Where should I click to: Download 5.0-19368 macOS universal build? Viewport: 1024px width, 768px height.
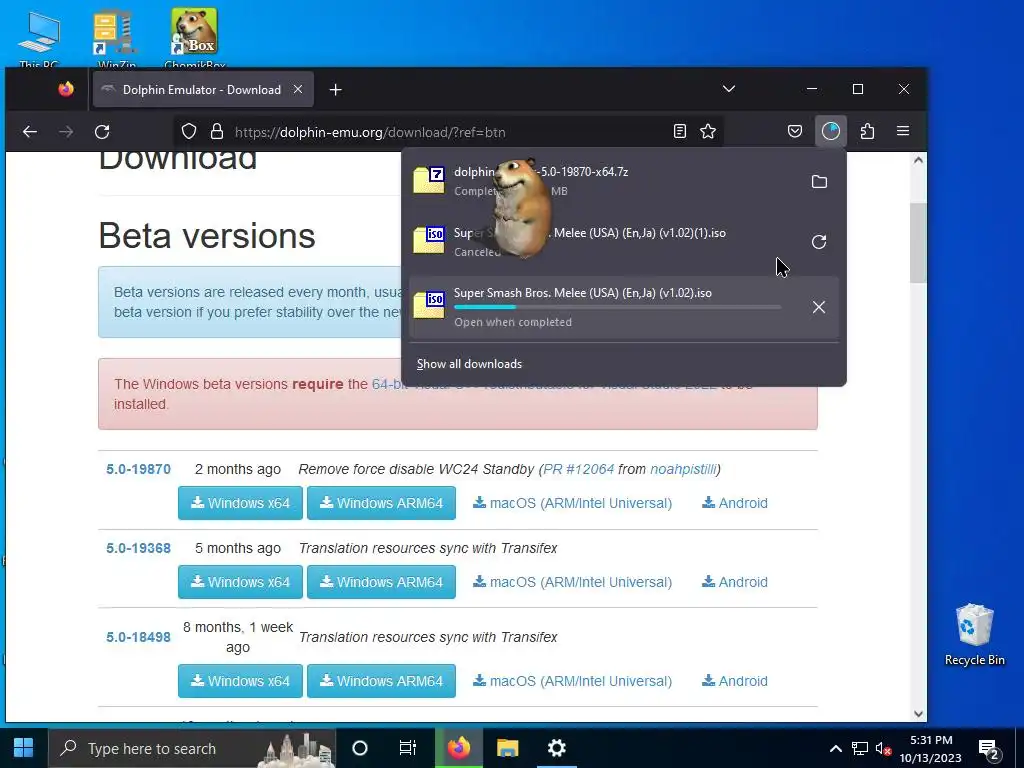click(573, 582)
